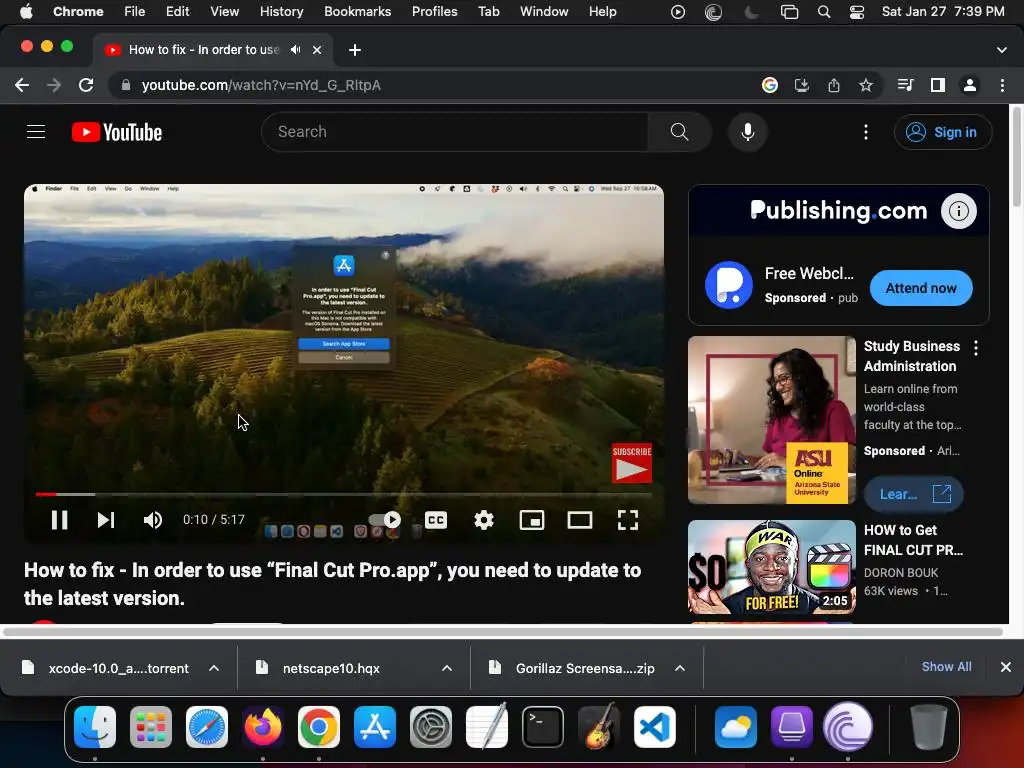1024x768 pixels.
Task: Click the red SUBSCRIBE watermark in video
Action: tap(632, 463)
